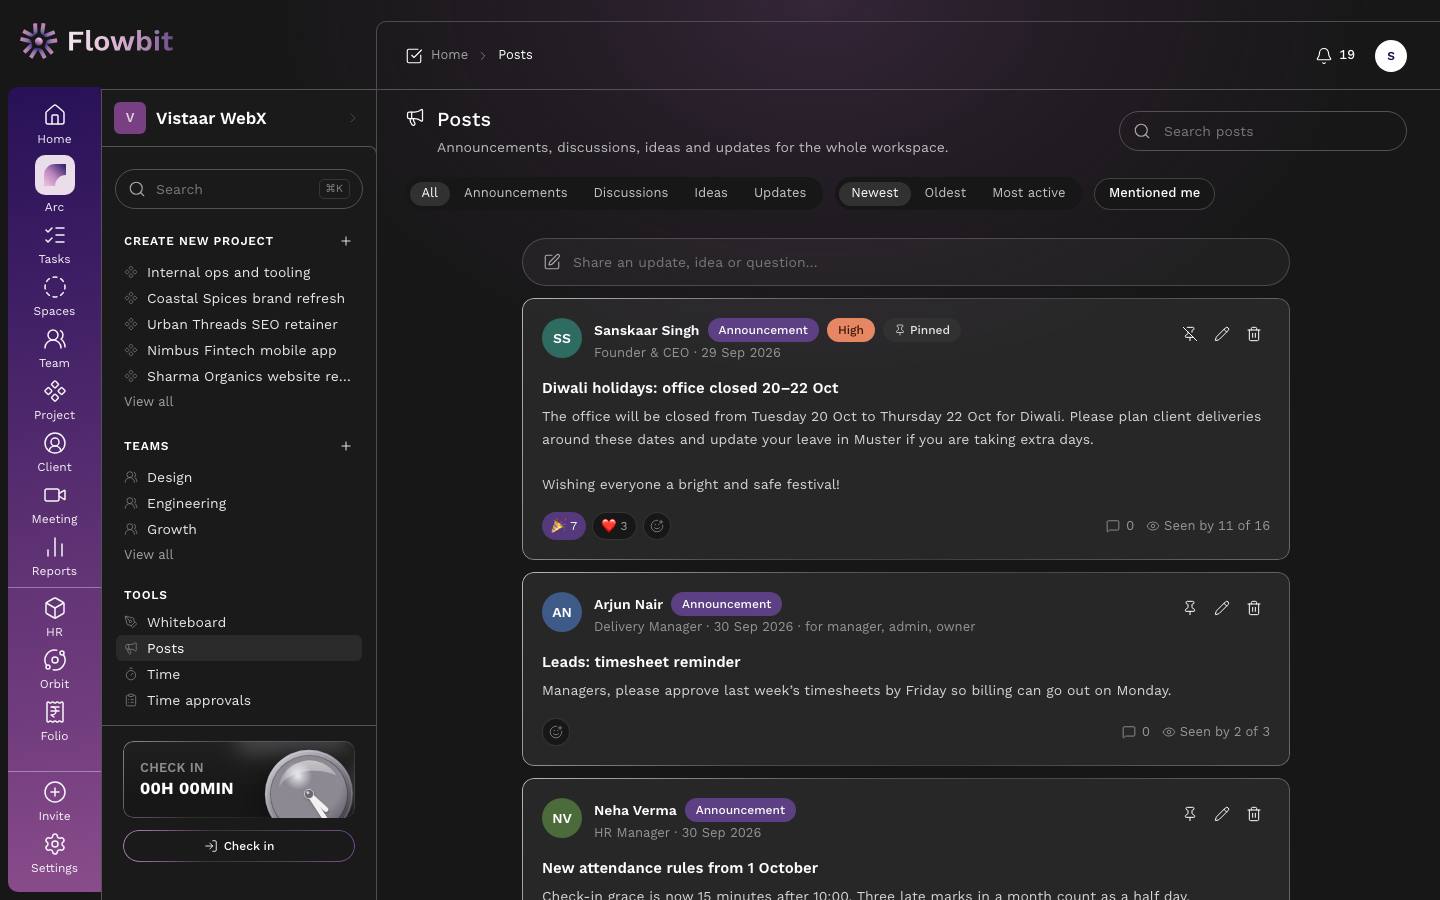Edit the Diwali holidays post

click(x=1222, y=334)
